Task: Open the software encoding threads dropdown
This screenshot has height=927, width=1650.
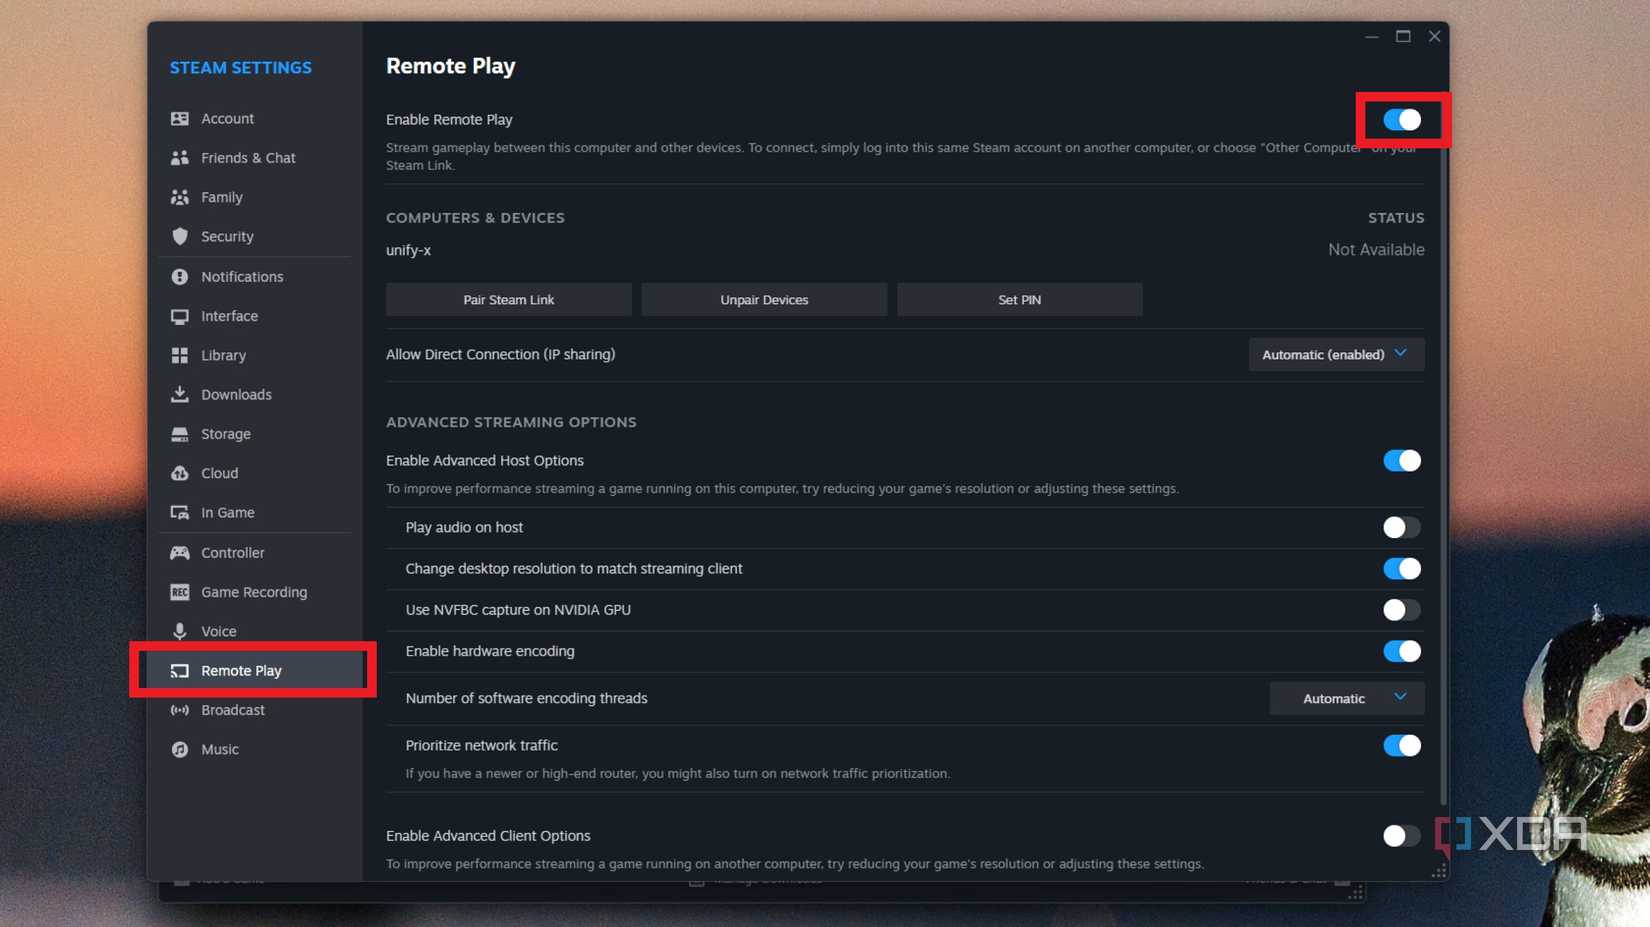Action: (x=1346, y=698)
